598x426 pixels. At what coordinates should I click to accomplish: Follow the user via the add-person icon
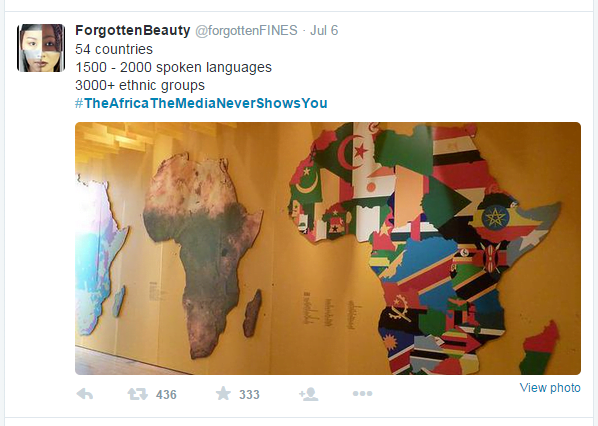[309, 394]
